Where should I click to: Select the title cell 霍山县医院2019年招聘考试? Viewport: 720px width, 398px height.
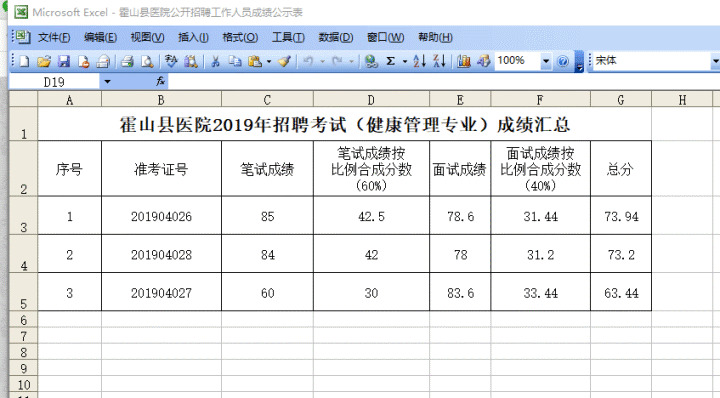click(x=344, y=124)
